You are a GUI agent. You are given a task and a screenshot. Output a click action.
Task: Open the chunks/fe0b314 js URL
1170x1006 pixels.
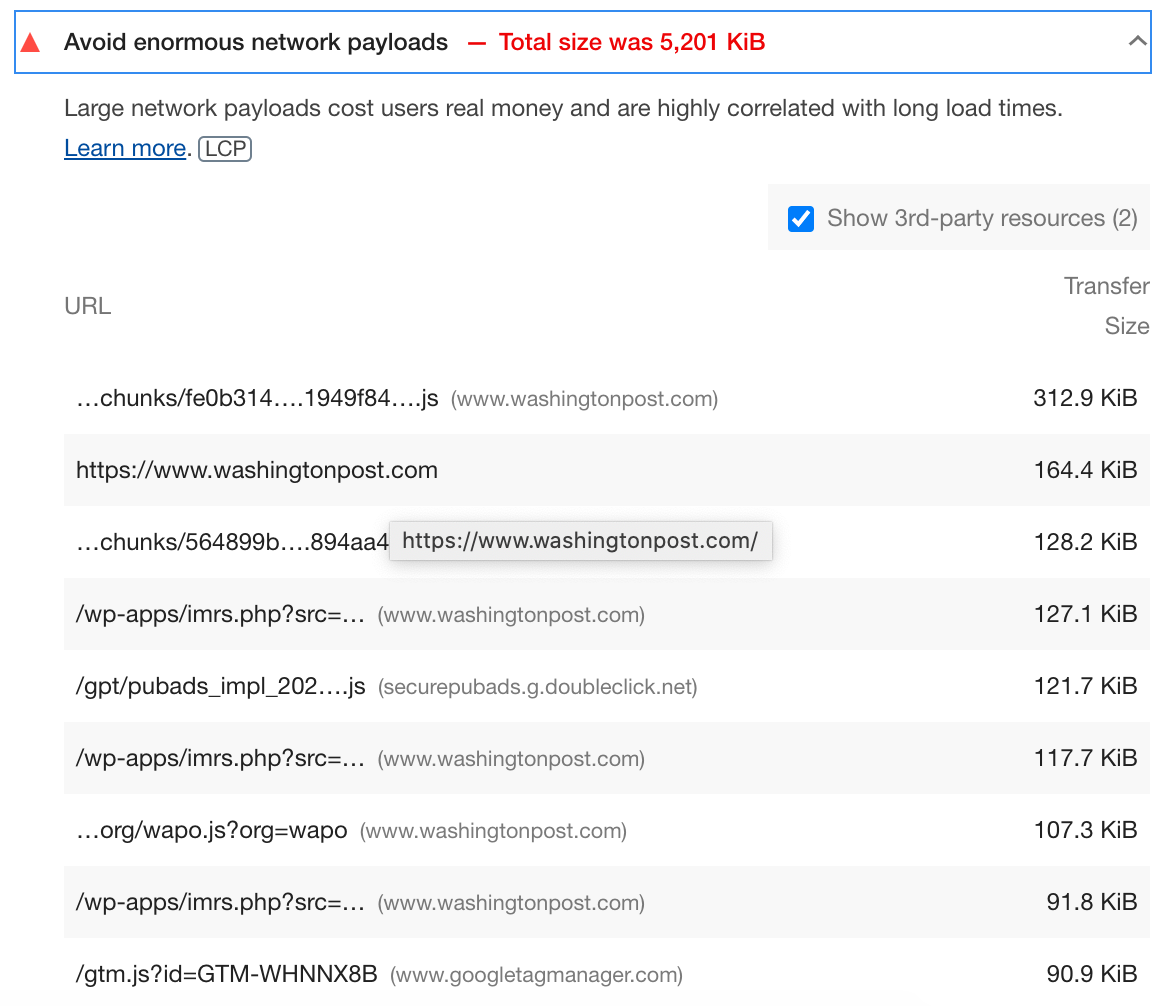pyautogui.click(x=257, y=399)
